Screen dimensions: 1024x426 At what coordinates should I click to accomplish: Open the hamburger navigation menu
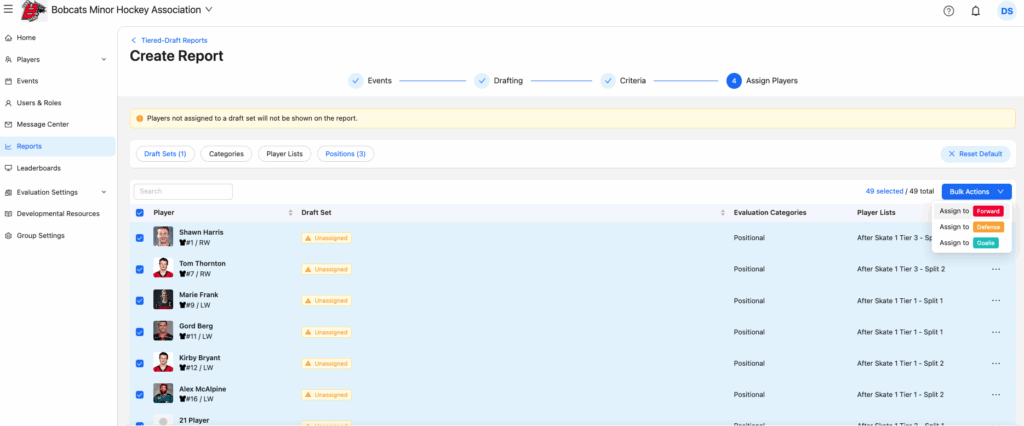(x=8, y=10)
